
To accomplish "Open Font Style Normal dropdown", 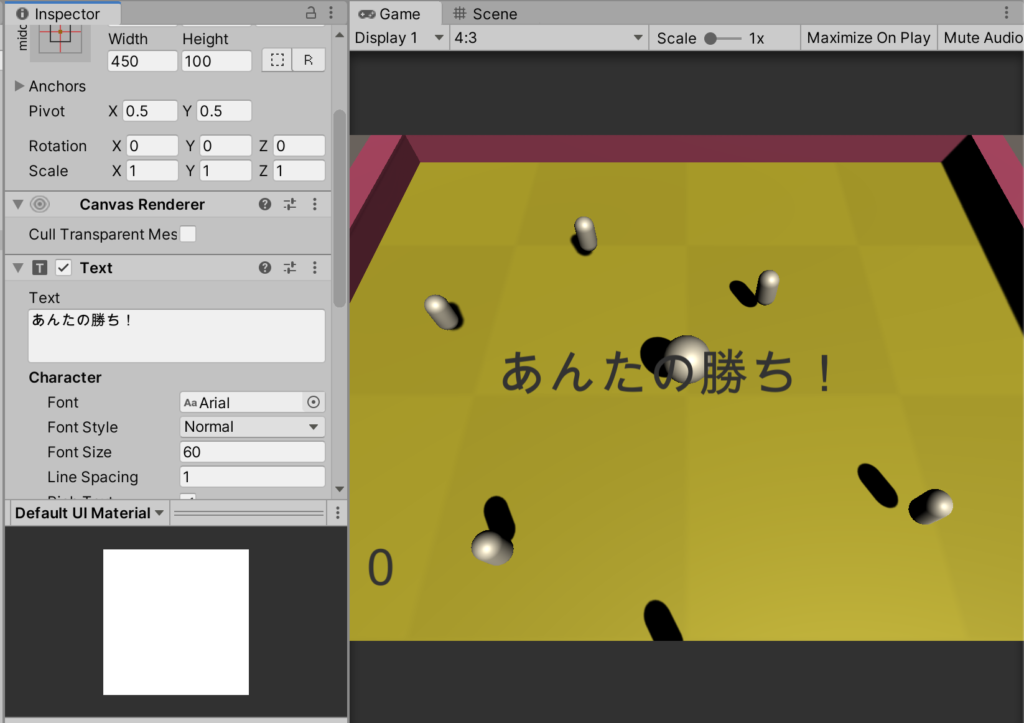I will point(252,426).
